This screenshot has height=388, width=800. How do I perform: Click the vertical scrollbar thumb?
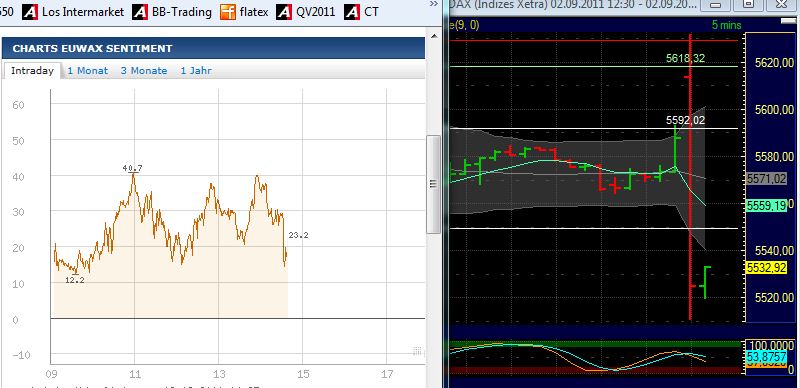tap(434, 184)
